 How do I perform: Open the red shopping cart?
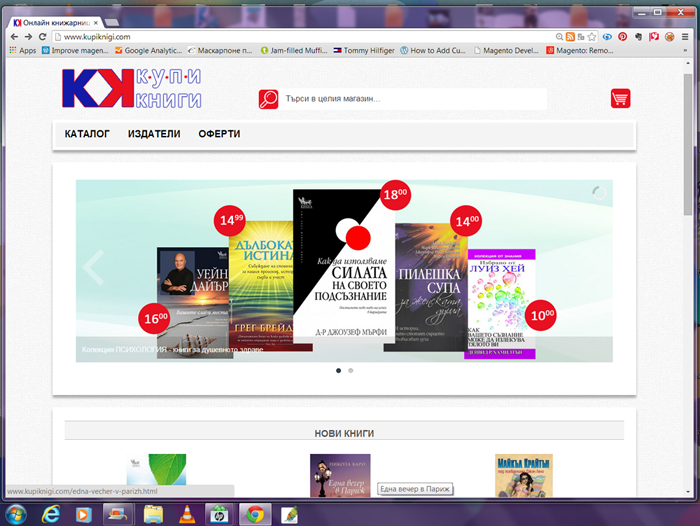tap(621, 98)
